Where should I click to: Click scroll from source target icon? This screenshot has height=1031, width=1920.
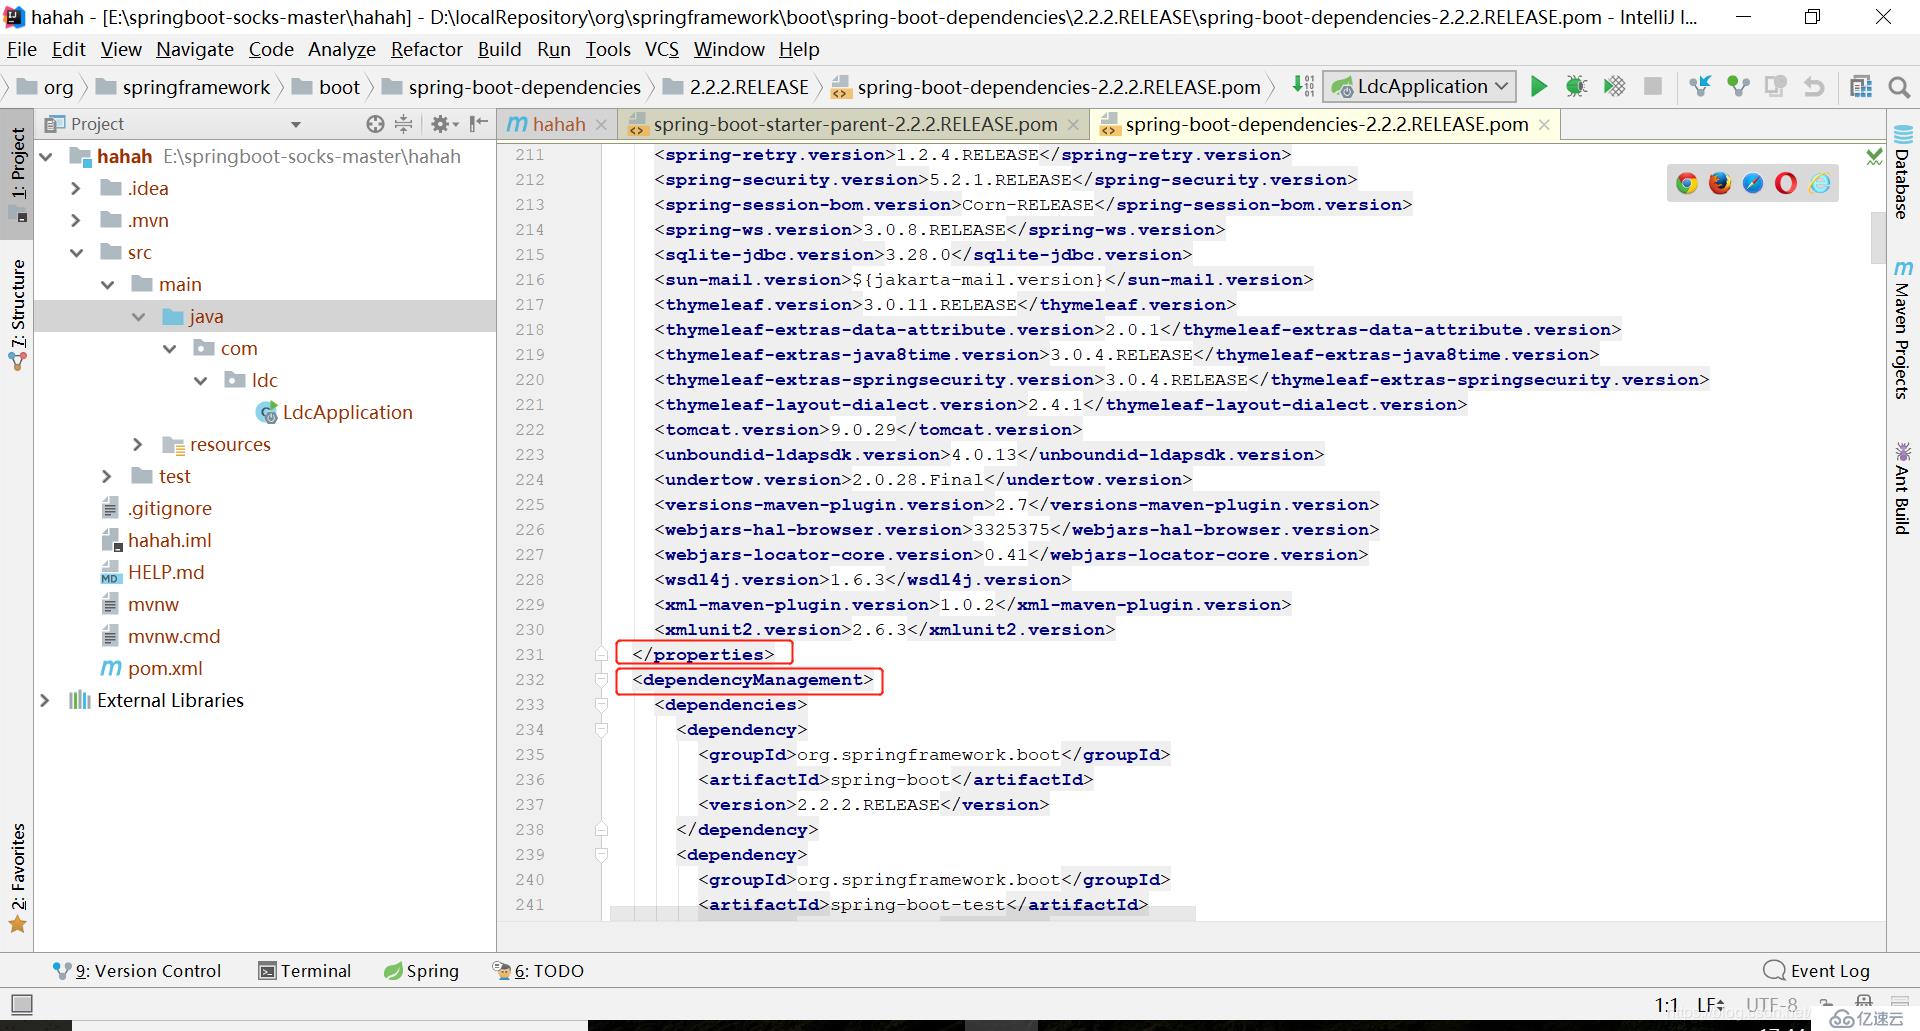[375, 124]
